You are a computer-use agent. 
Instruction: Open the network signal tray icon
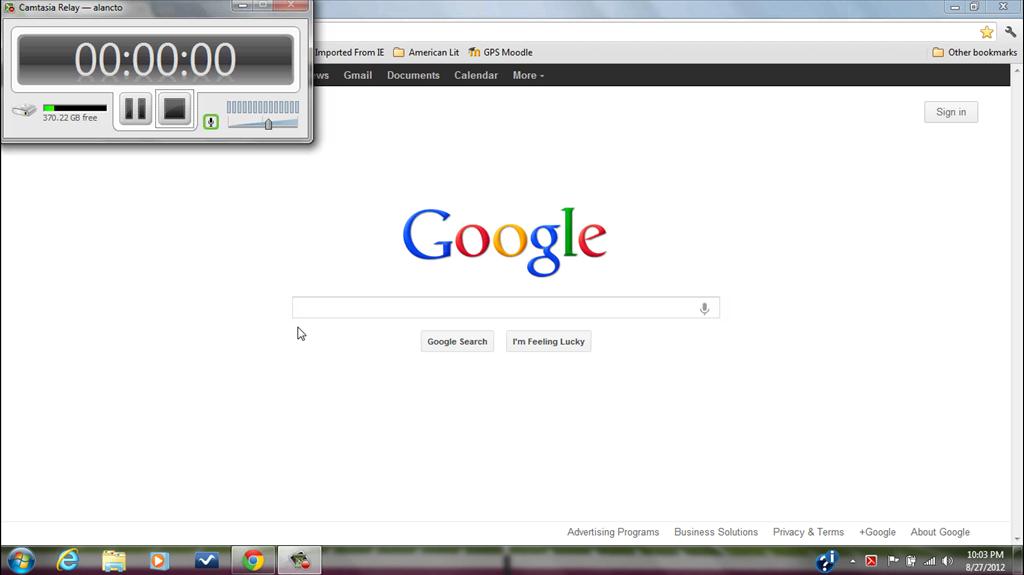929,561
